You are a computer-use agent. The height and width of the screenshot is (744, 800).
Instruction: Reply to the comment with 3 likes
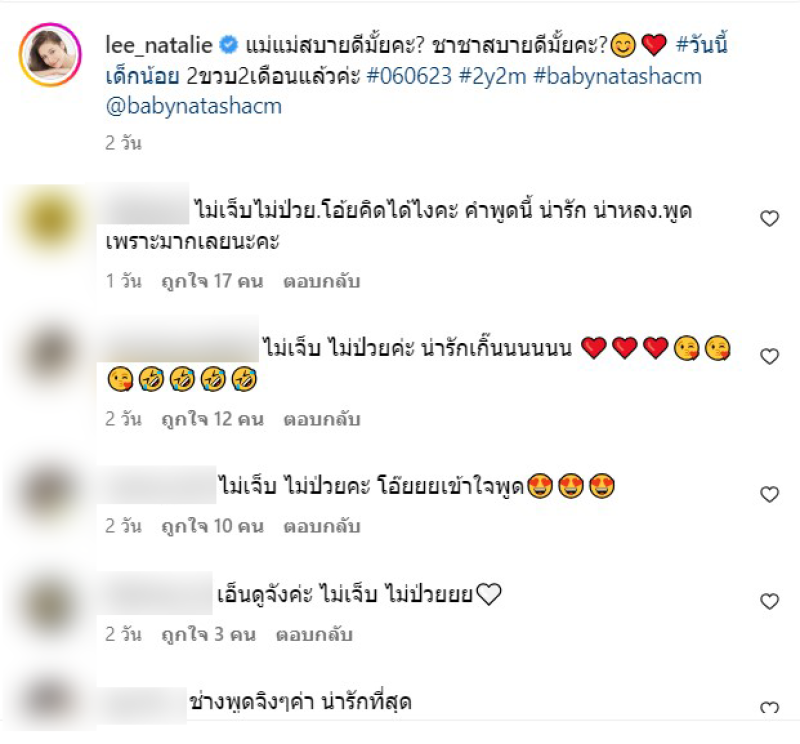314,634
